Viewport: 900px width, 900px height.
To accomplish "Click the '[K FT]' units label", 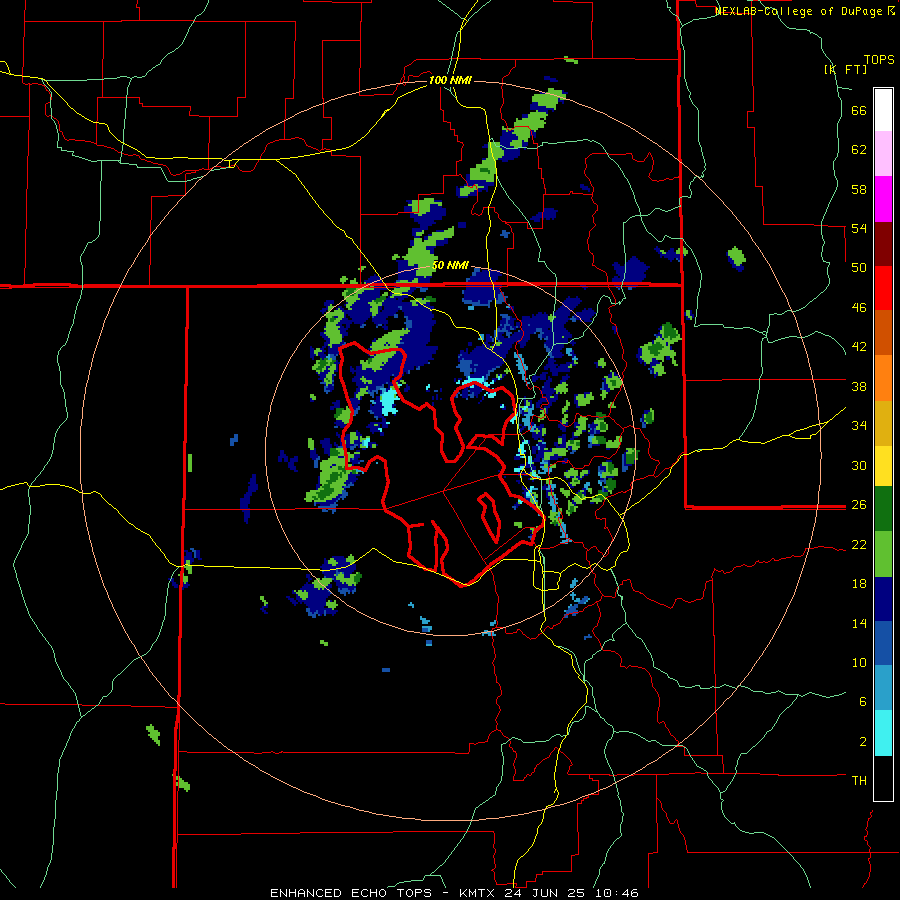I will [845, 69].
